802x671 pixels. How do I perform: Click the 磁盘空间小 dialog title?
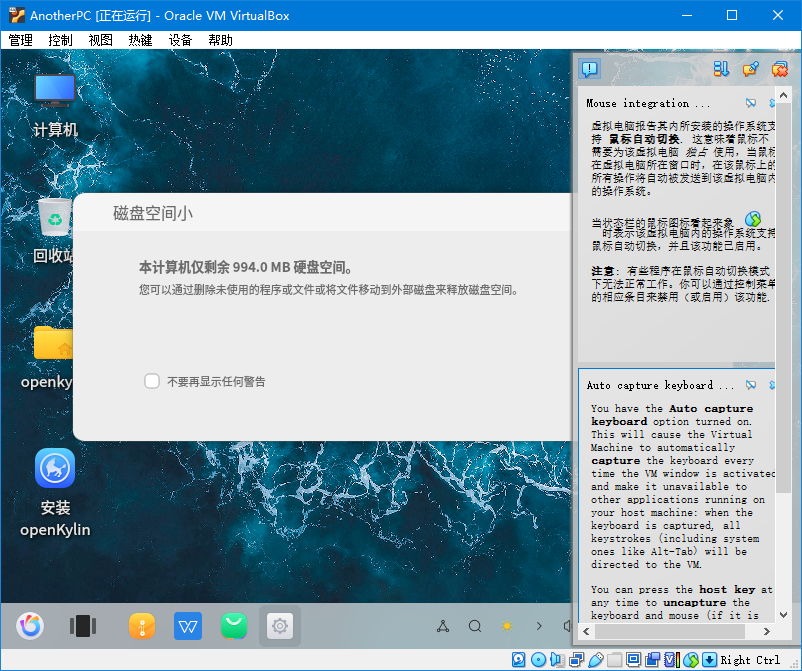click(152, 213)
